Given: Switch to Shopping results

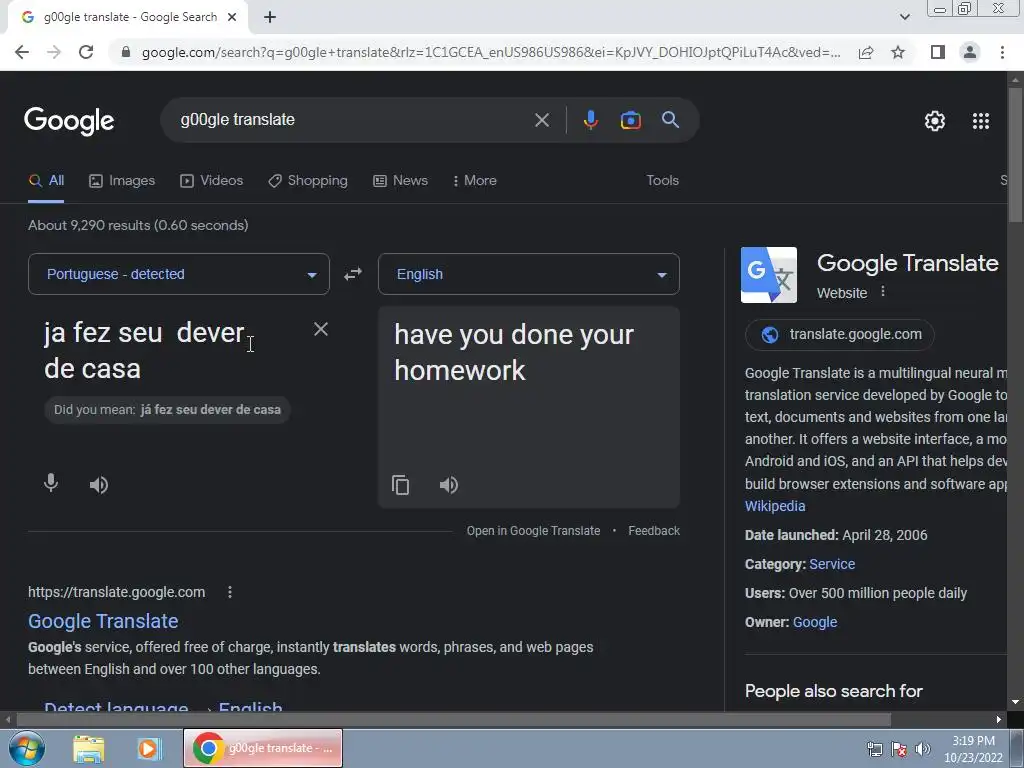Looking at the screenshot, I should click(308, 181).
